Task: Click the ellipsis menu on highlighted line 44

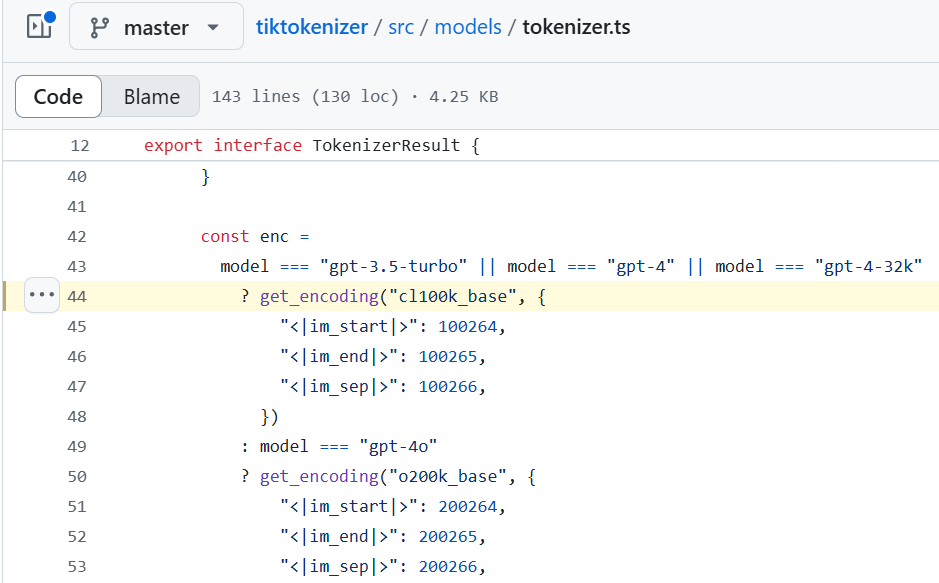Action: (x=41, y=294)
